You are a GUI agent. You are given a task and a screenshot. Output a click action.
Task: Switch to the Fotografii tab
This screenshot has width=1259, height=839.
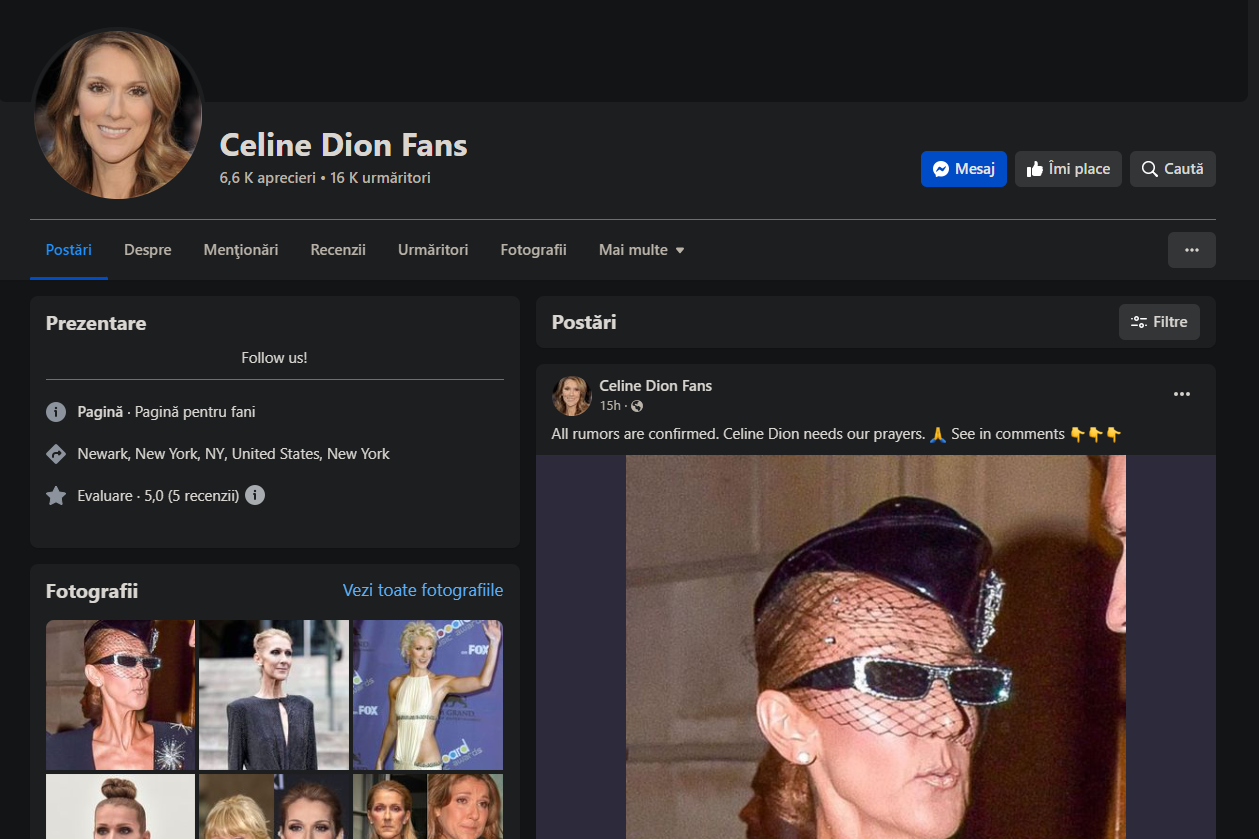click(533, 250)
